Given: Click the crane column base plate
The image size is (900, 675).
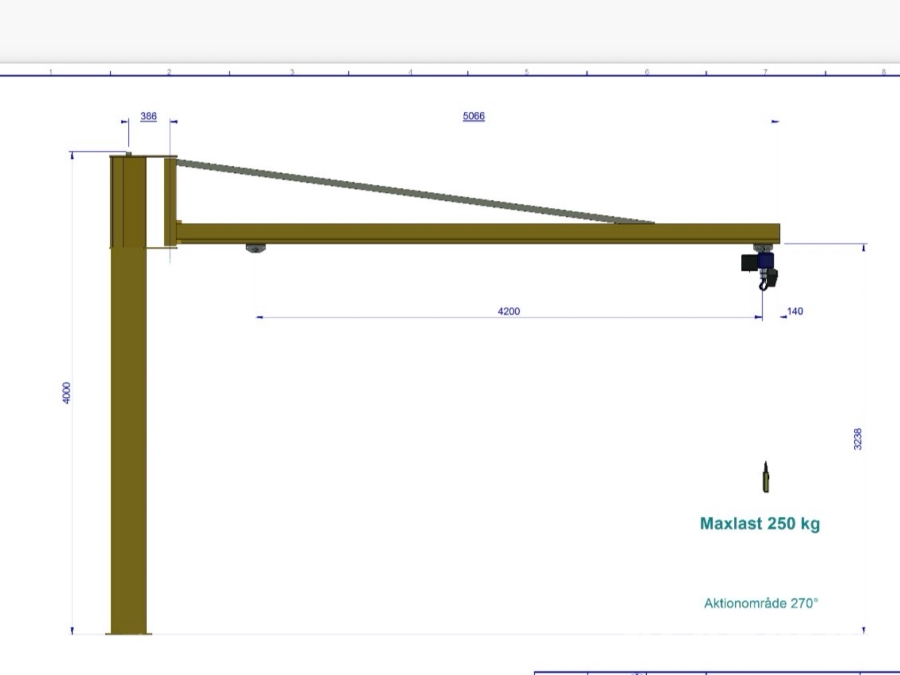Looking at the screenshot, I should [128, 632].
